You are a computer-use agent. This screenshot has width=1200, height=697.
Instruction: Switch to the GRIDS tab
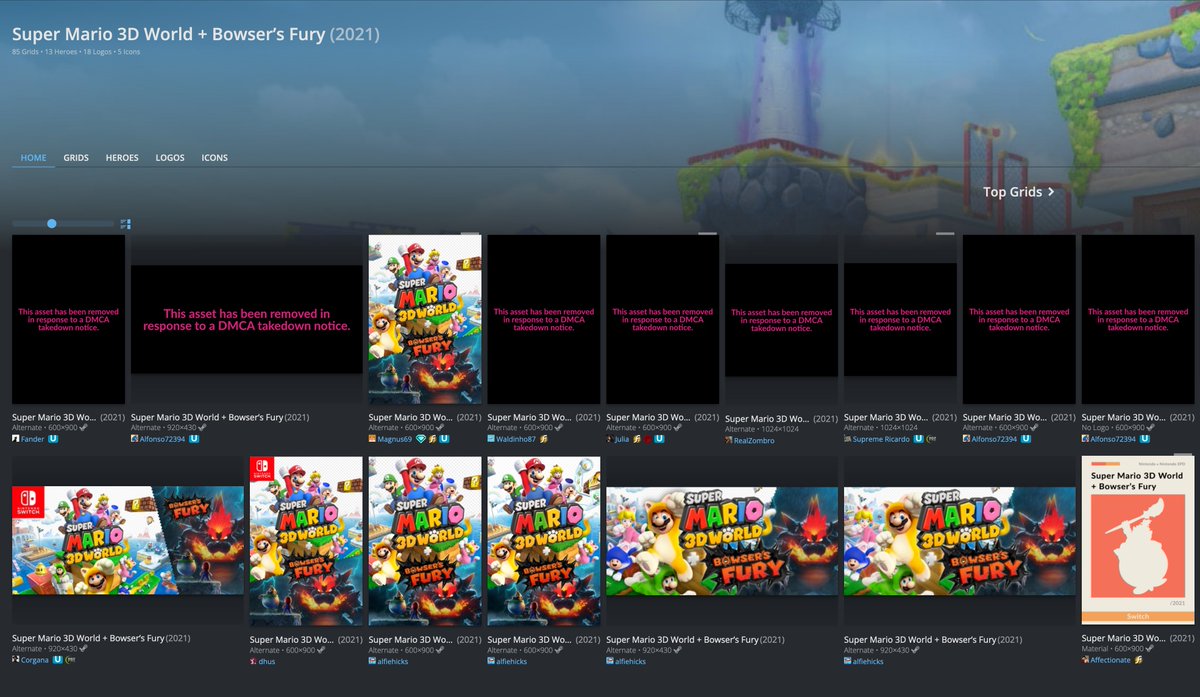click(x=76, y=158)
